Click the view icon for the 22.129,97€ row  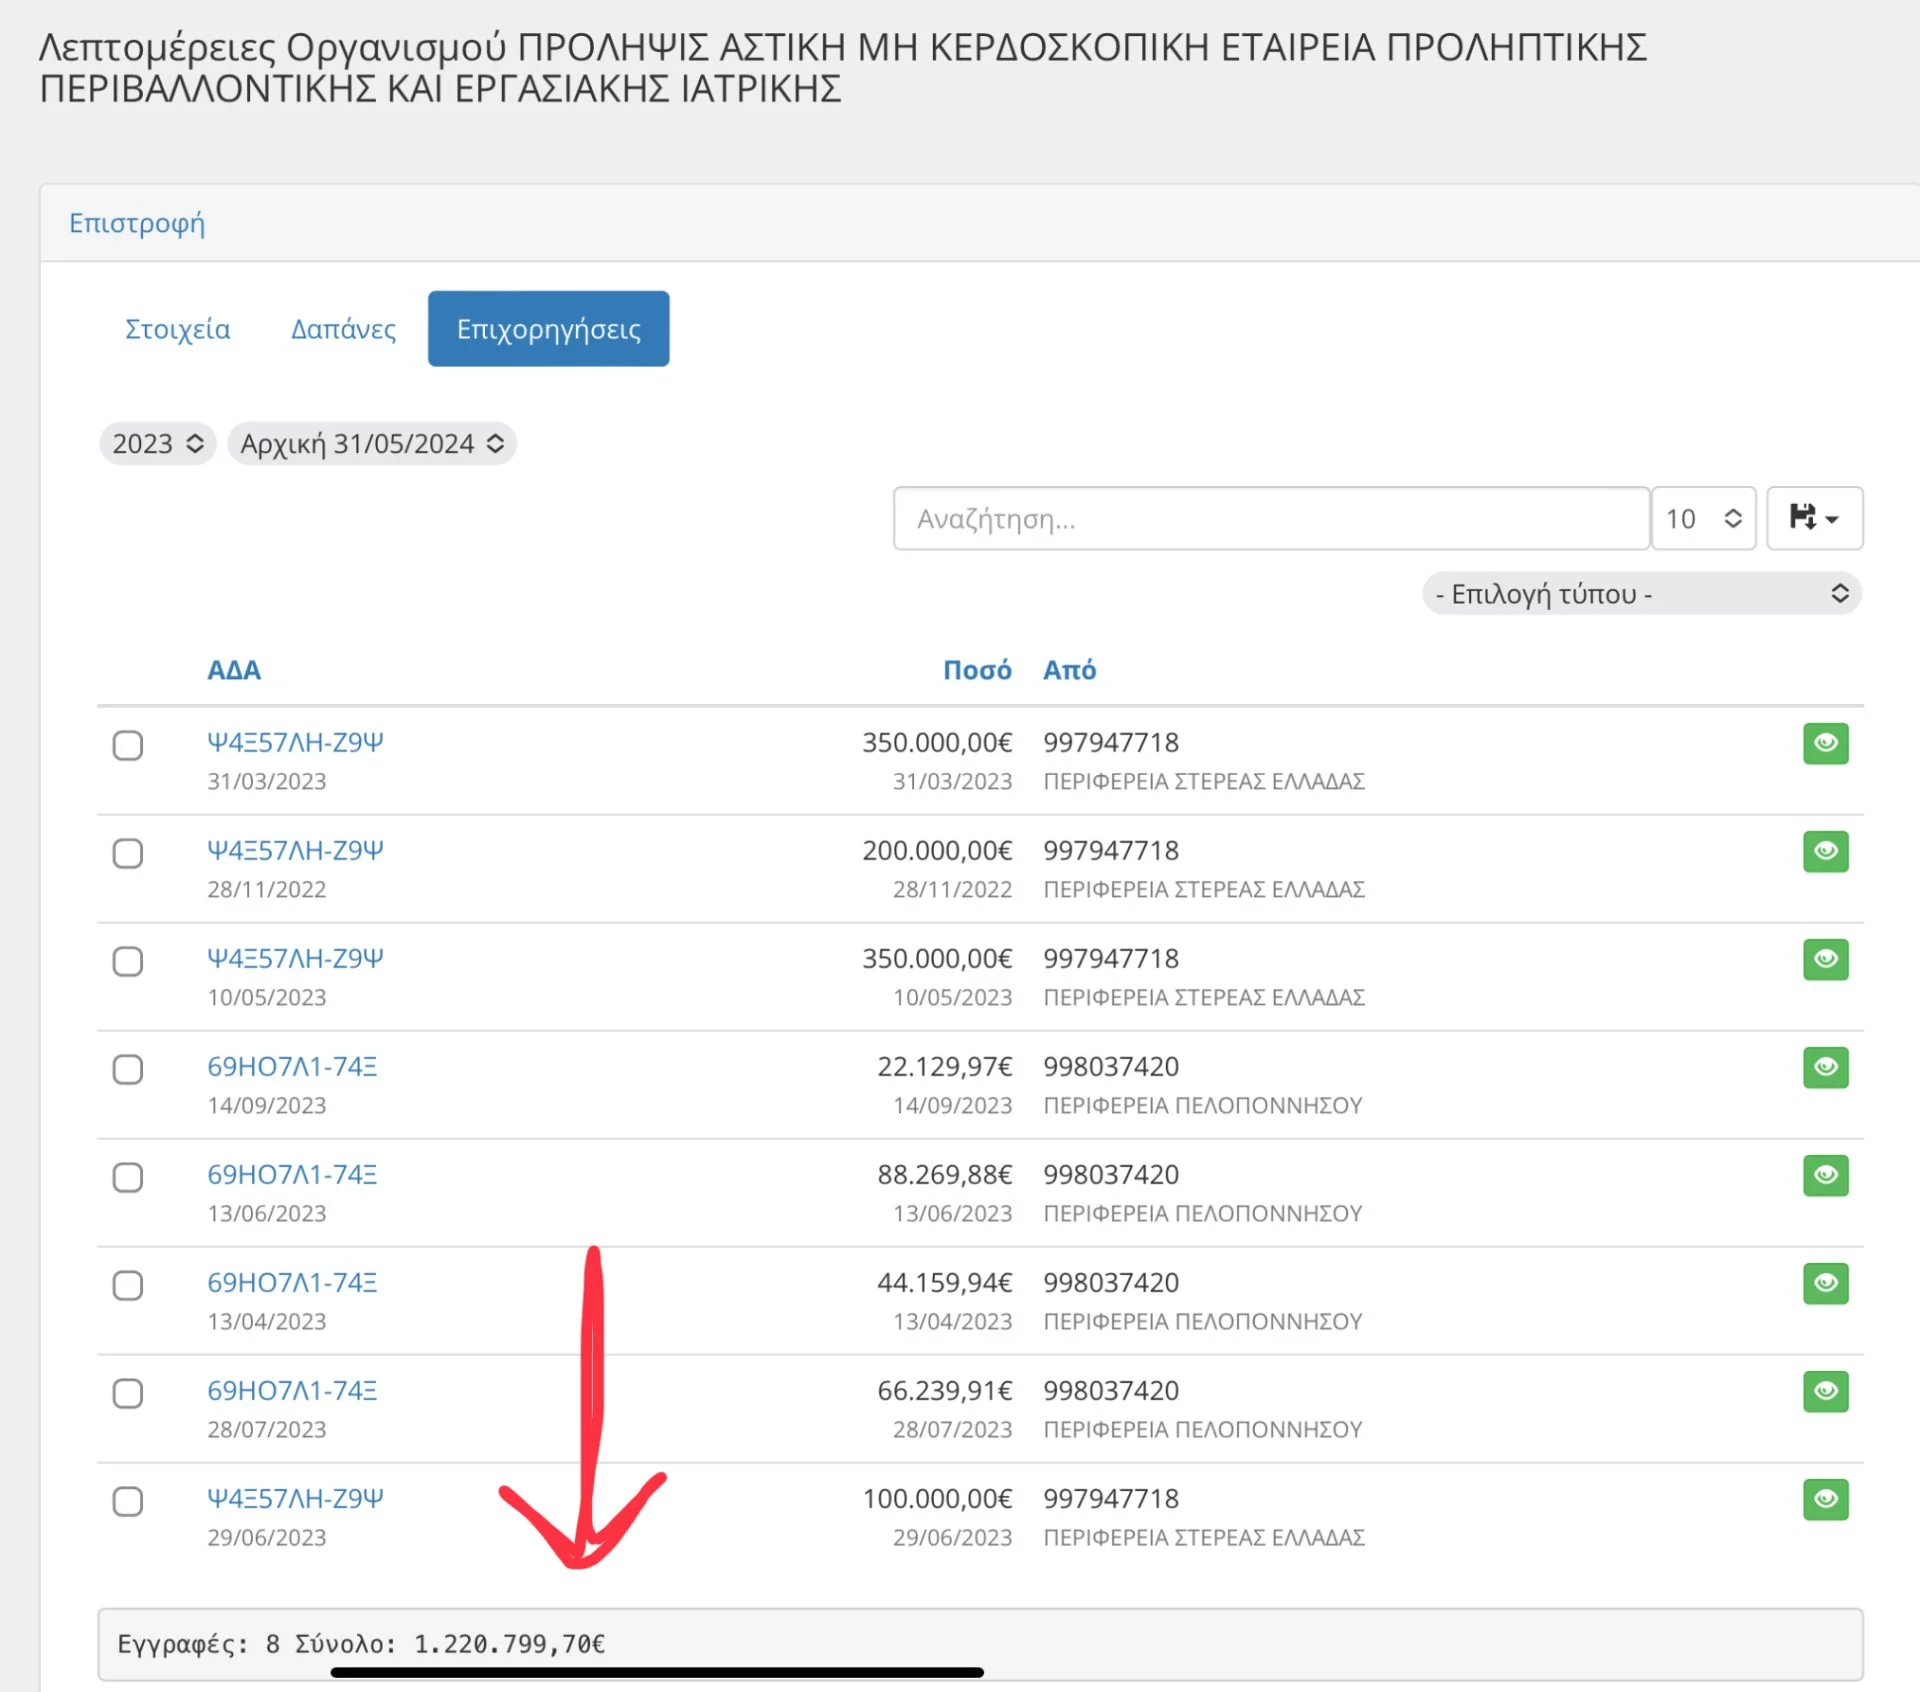[x=1825, y=1067]
